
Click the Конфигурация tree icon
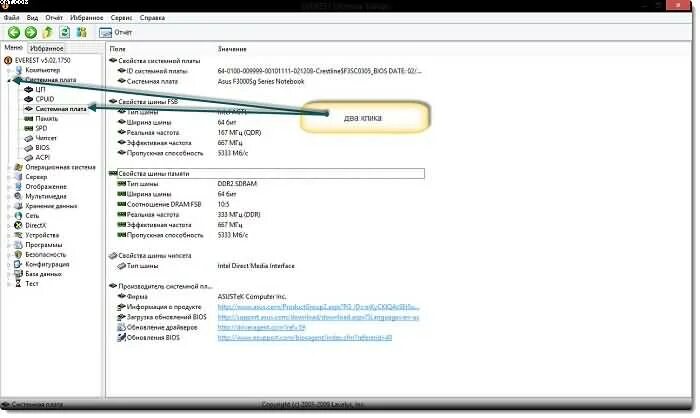(18, 264)
